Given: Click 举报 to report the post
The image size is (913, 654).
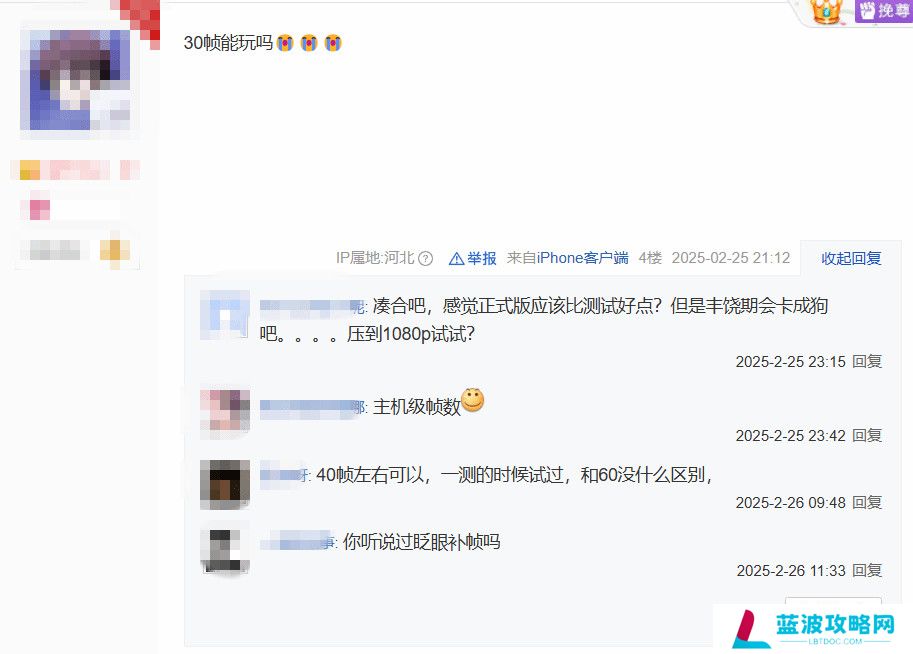Looking at the screenshot, I should 482,258.
